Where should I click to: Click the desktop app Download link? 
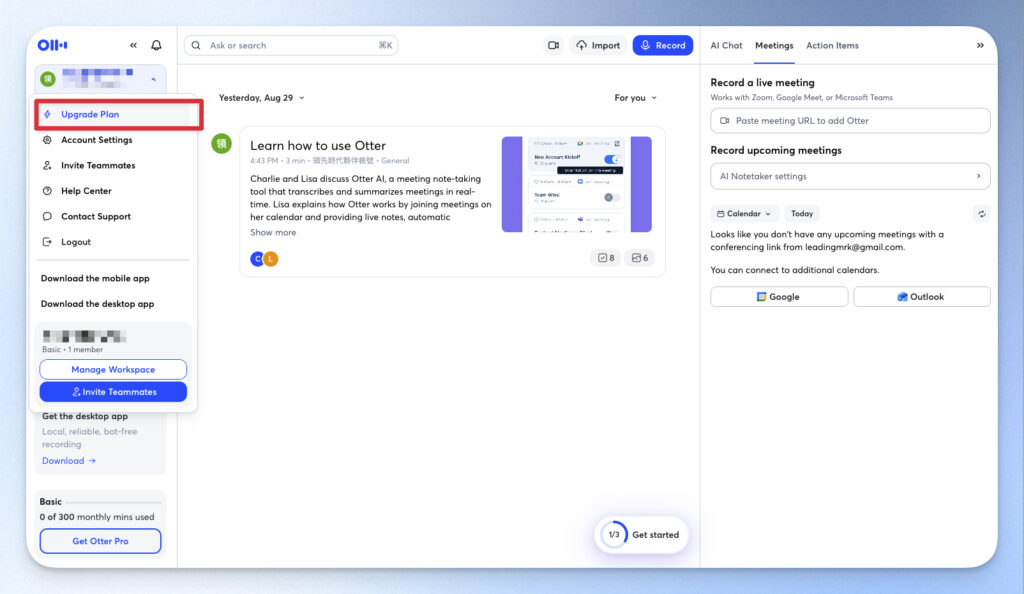69,461
